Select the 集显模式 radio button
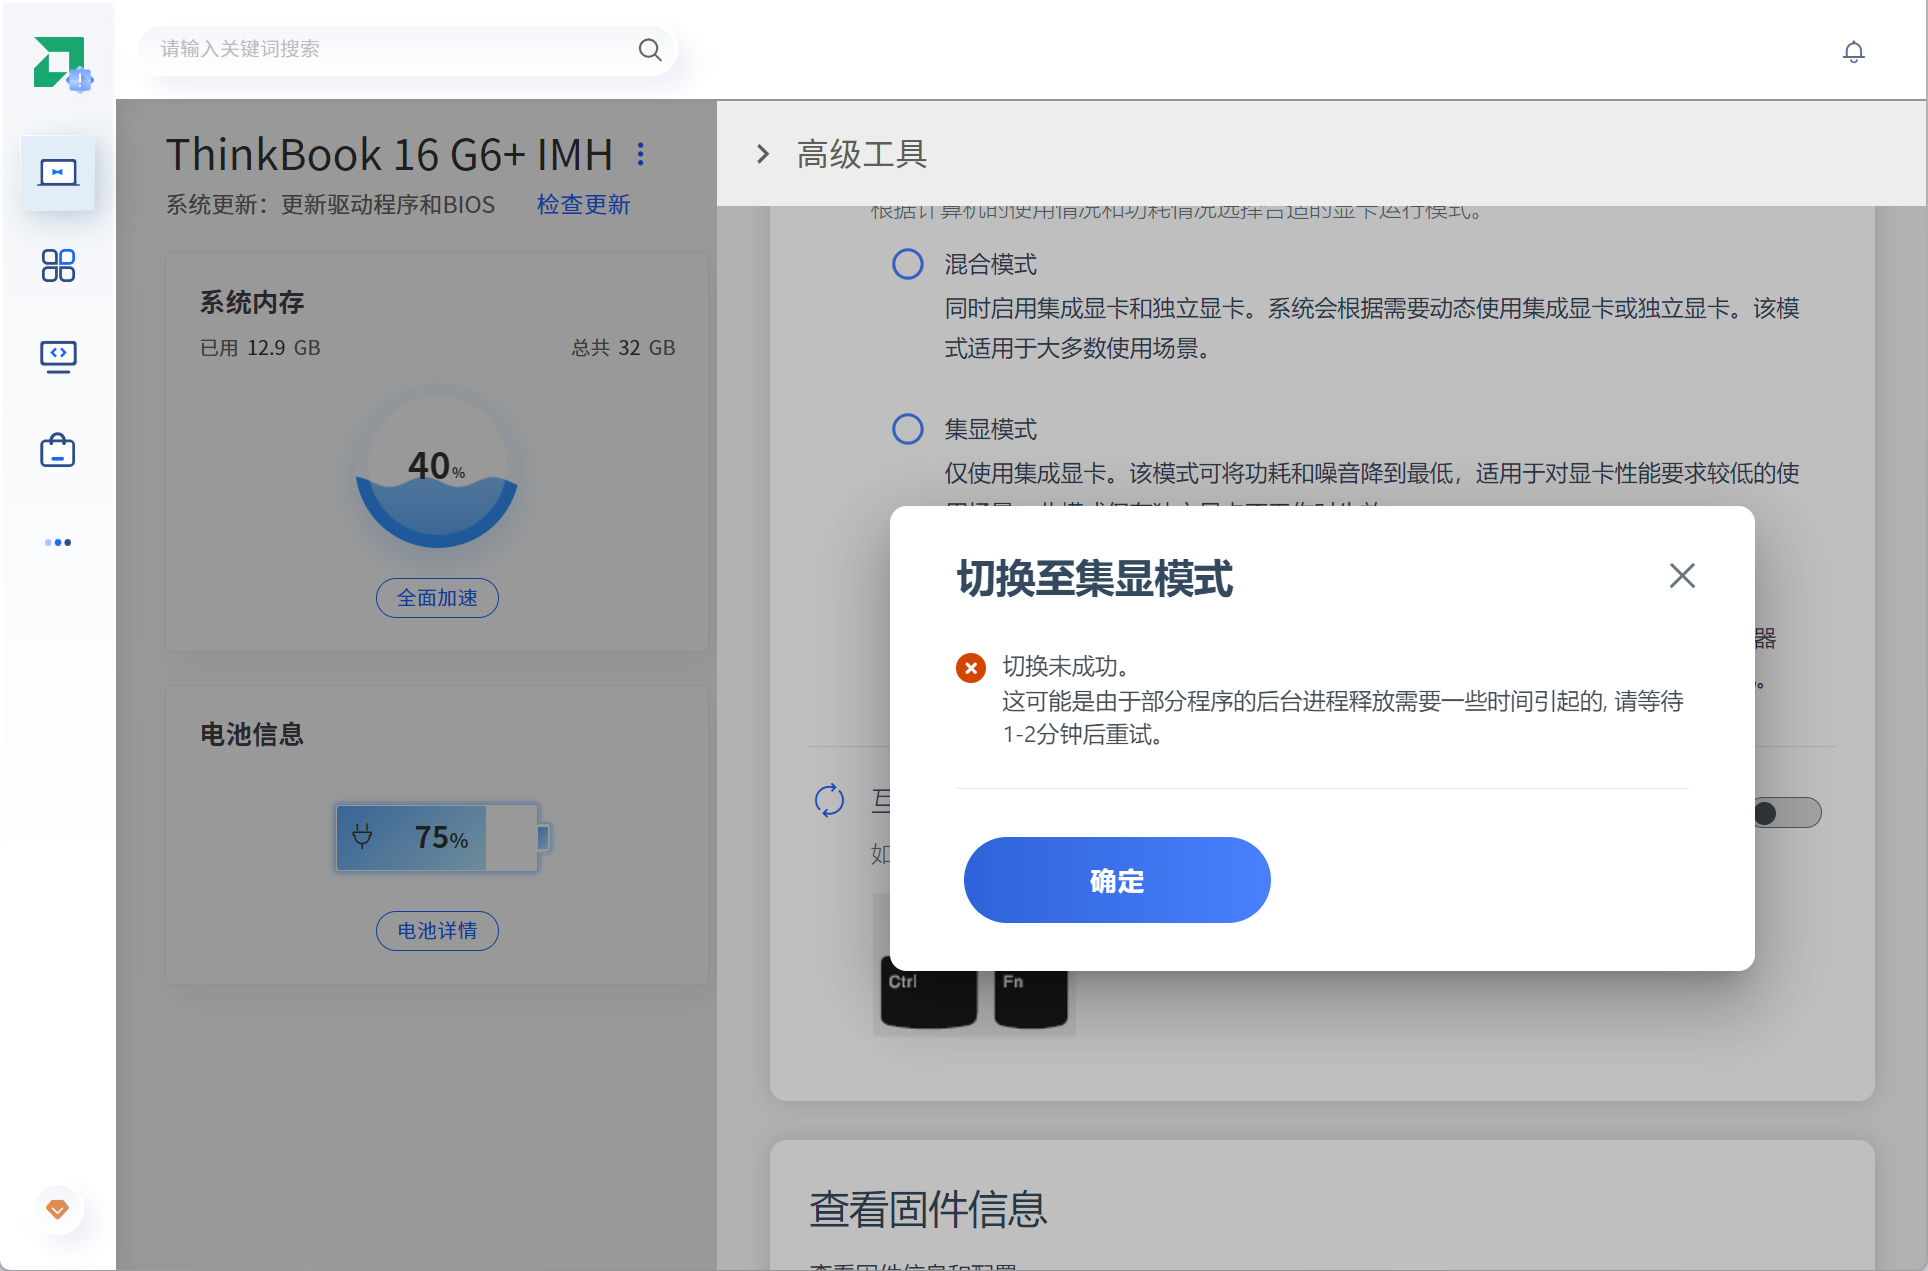This screenshot has height=1271, width=1928. click(x=908, y=429)
